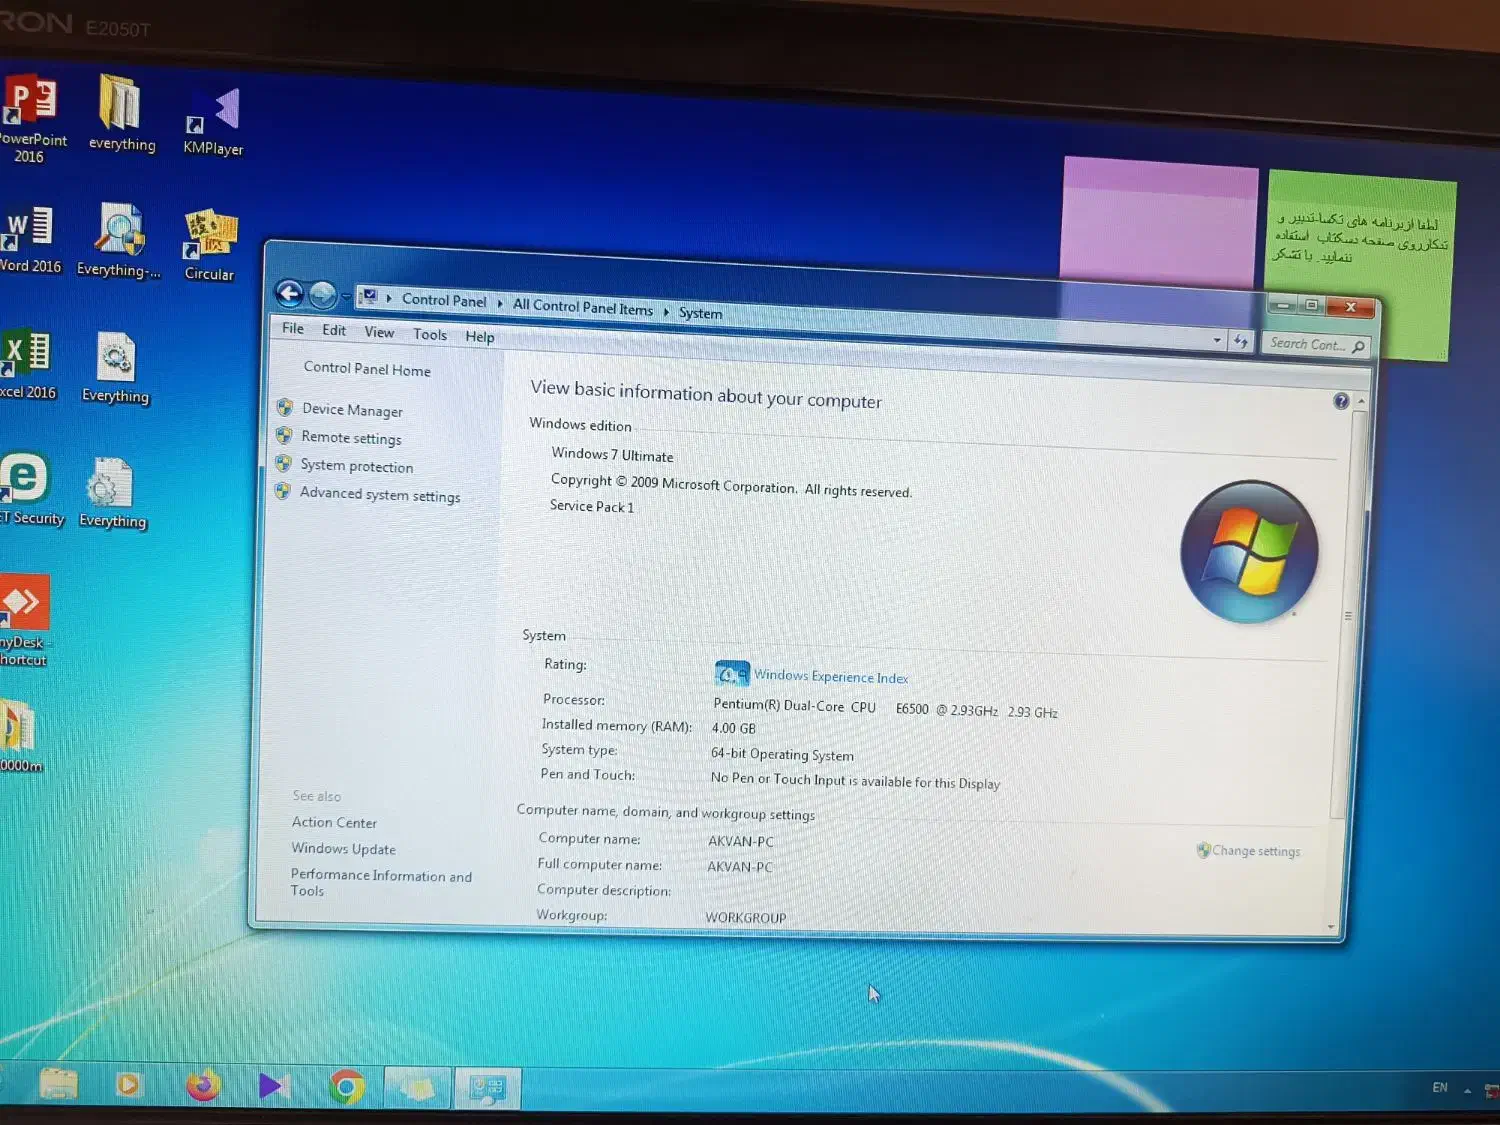Open the address bar history dropdown
Image resolution: width=1500 pixels, height=1125 pixels.
point(1217,341)
